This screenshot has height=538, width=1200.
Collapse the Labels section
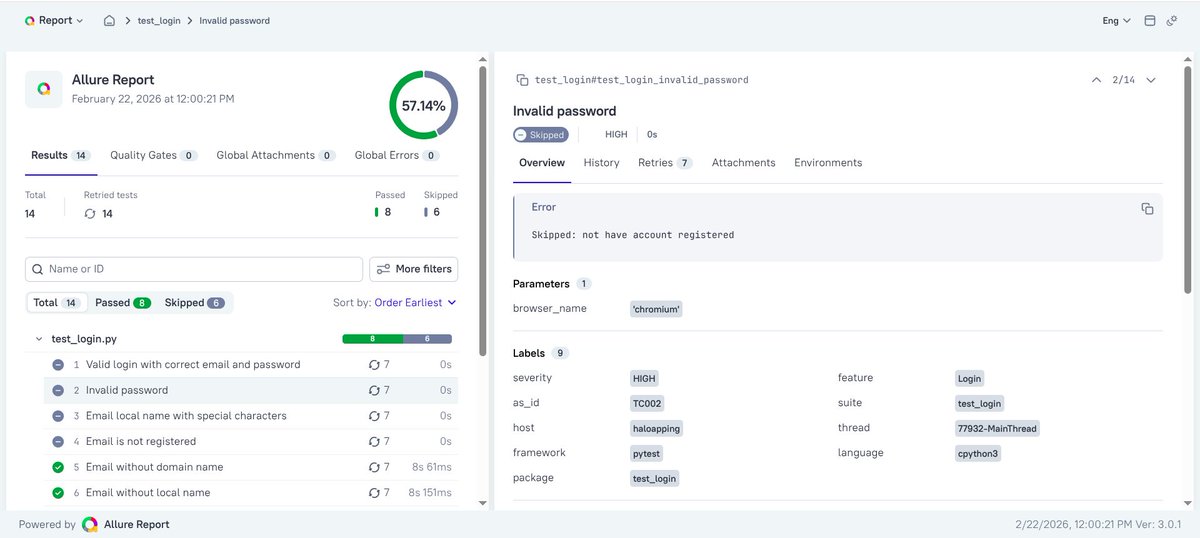click(541, 353)
